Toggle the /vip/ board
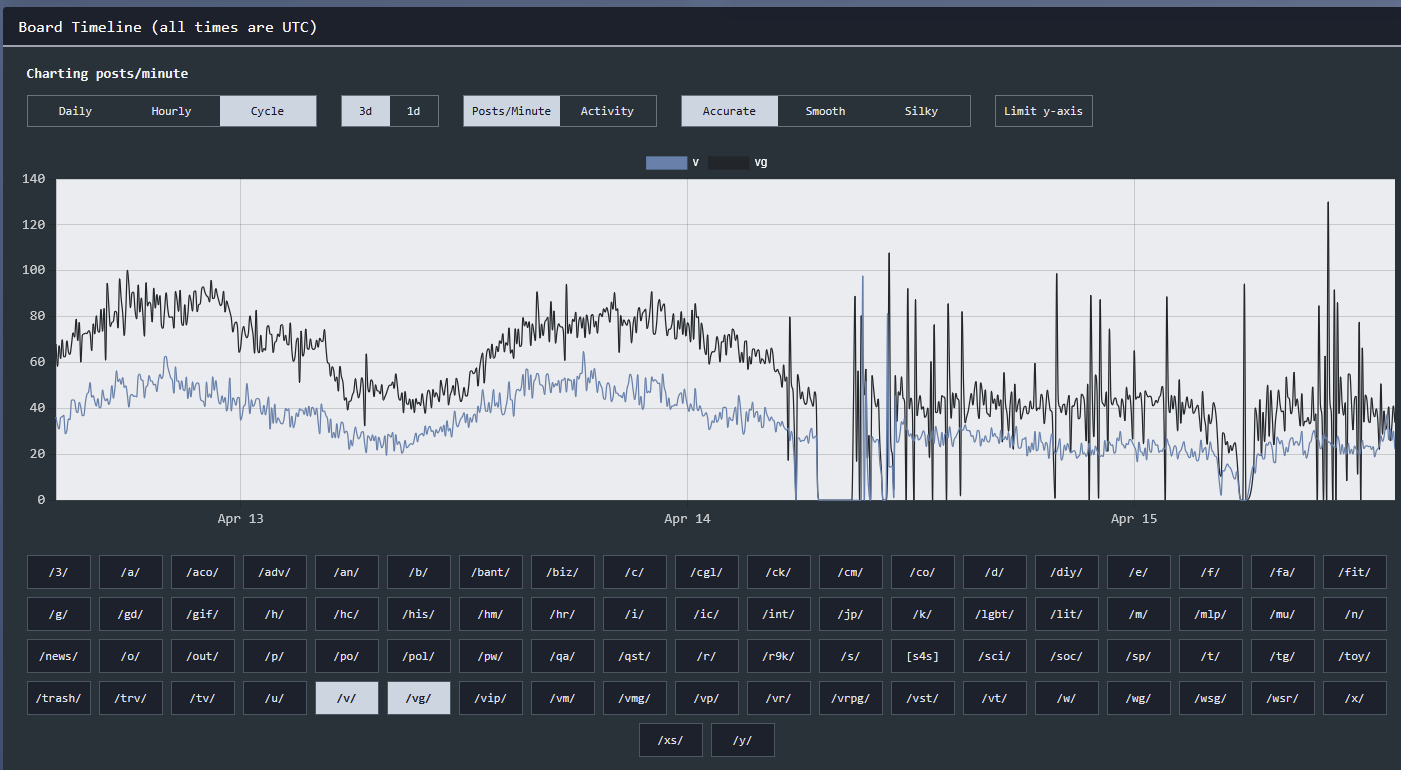 pos(491,698)
